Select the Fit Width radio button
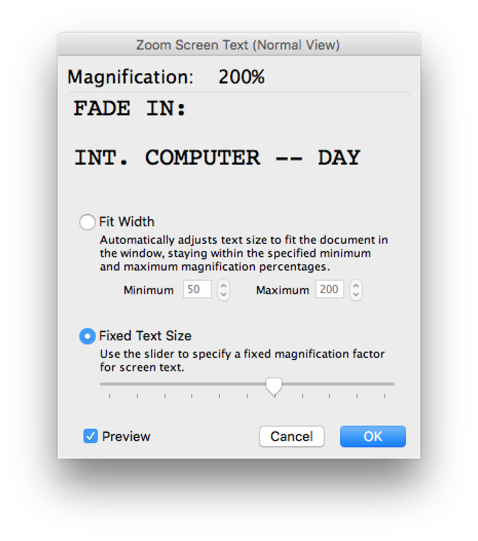478x541 pixels. 87,222
